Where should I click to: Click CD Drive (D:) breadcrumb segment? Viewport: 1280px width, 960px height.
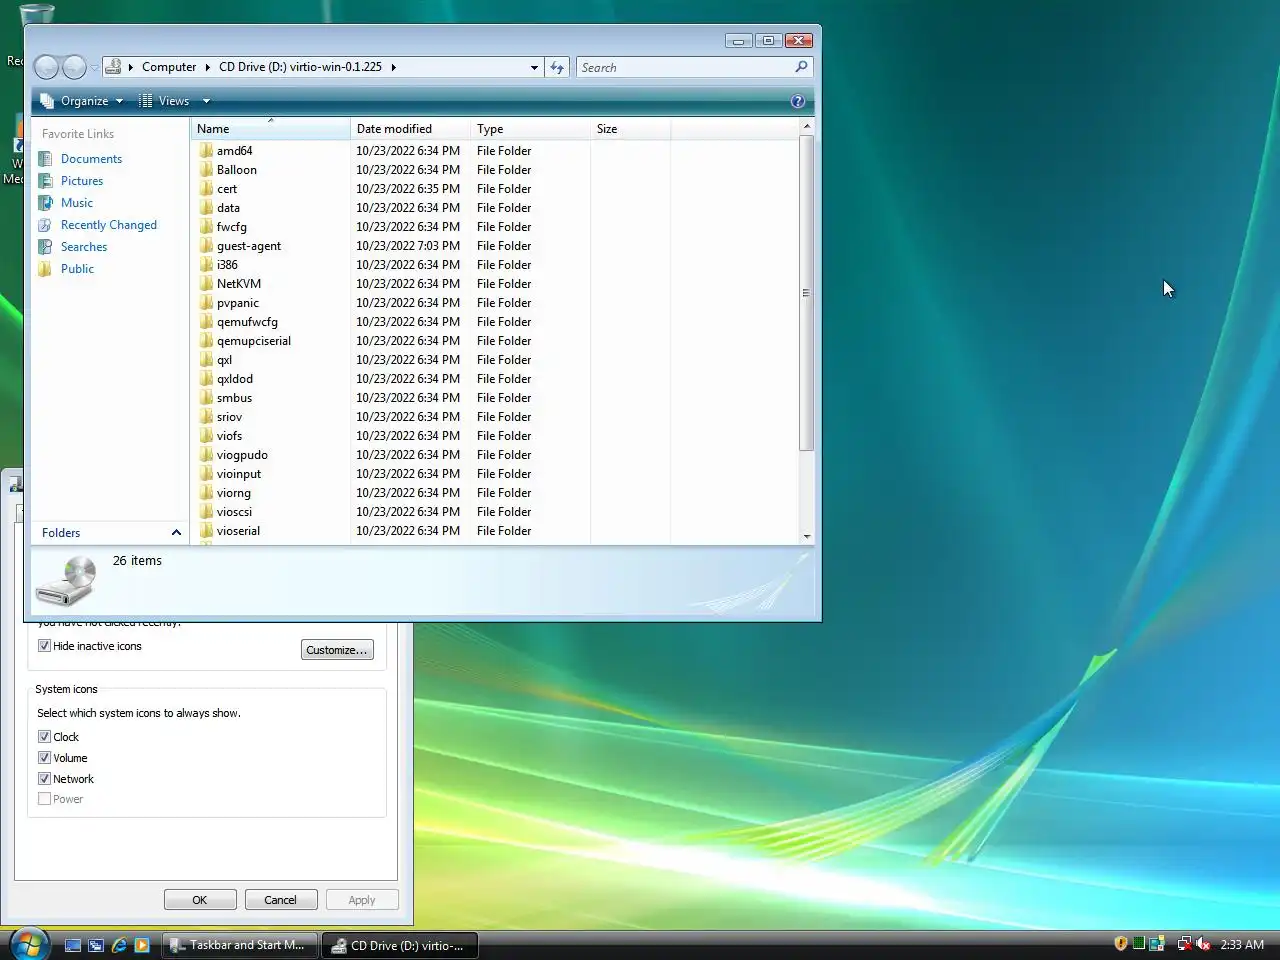pos(300,67)
